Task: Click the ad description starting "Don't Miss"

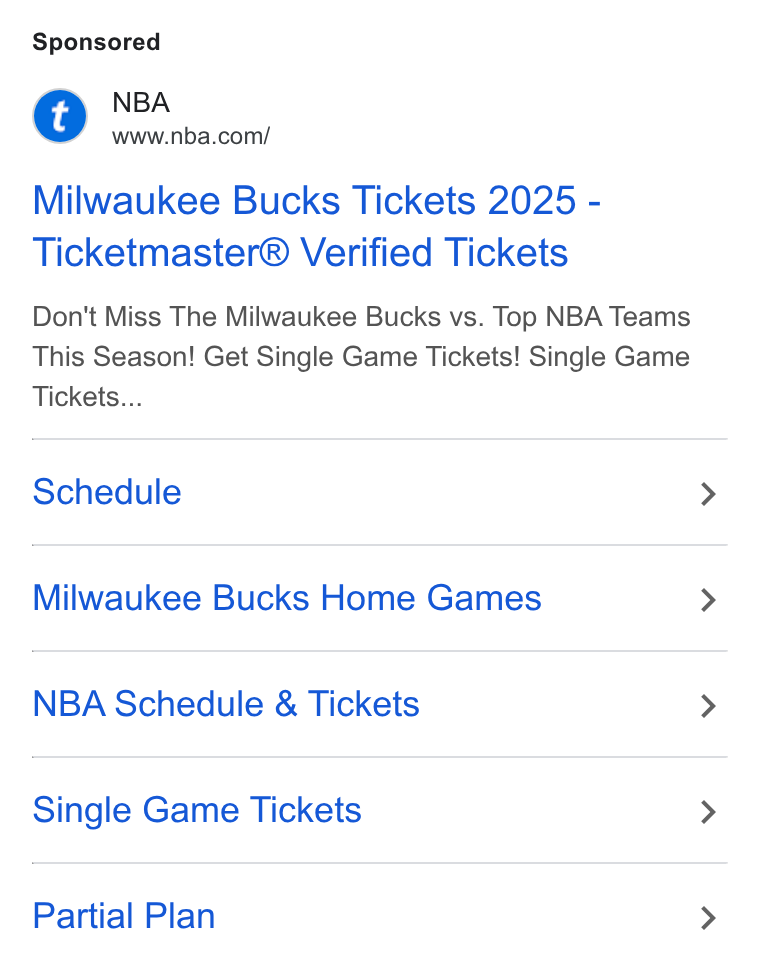Action: click(x=361, y=357)
